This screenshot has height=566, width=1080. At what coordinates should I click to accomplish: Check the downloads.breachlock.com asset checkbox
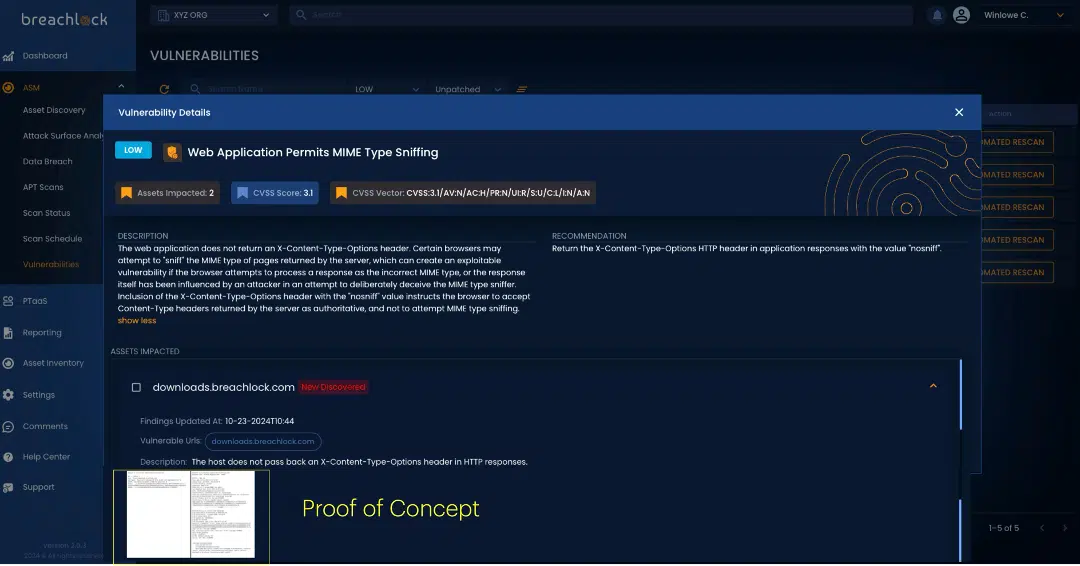click(x=136, y=388)
